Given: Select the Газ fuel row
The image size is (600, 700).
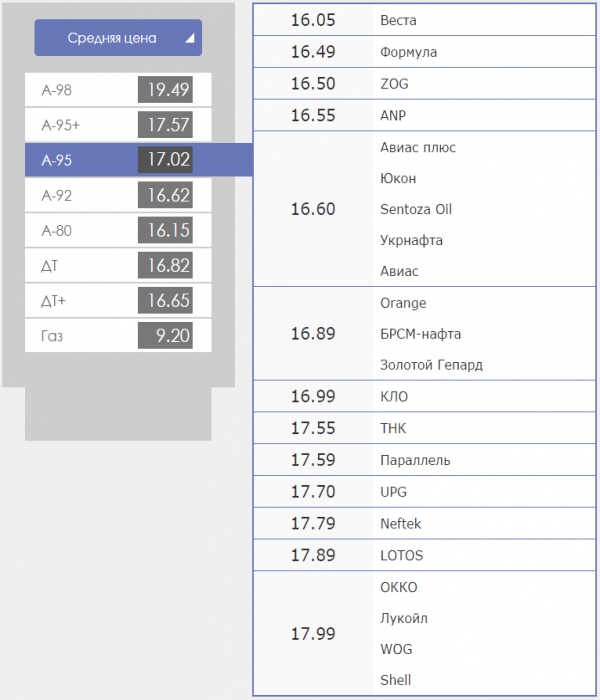Looking at the screenshot, I should [118, 336].
